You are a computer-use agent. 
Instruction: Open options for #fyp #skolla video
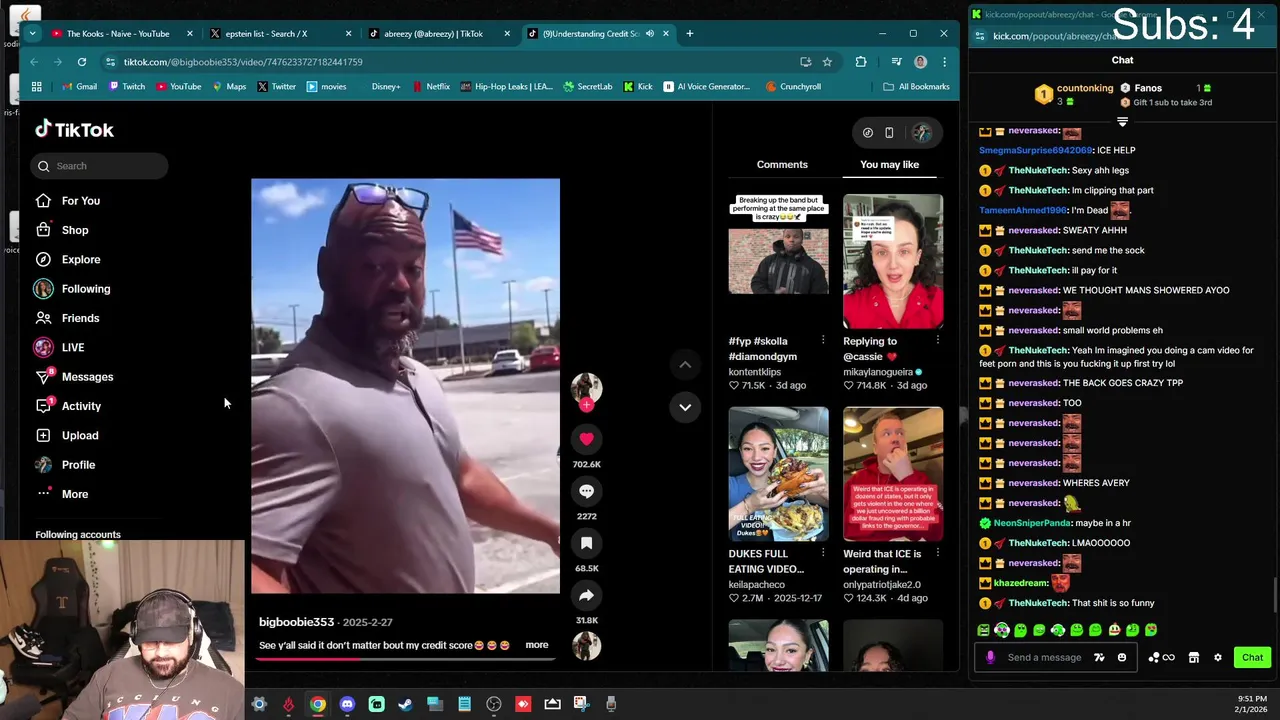[823, 340]
